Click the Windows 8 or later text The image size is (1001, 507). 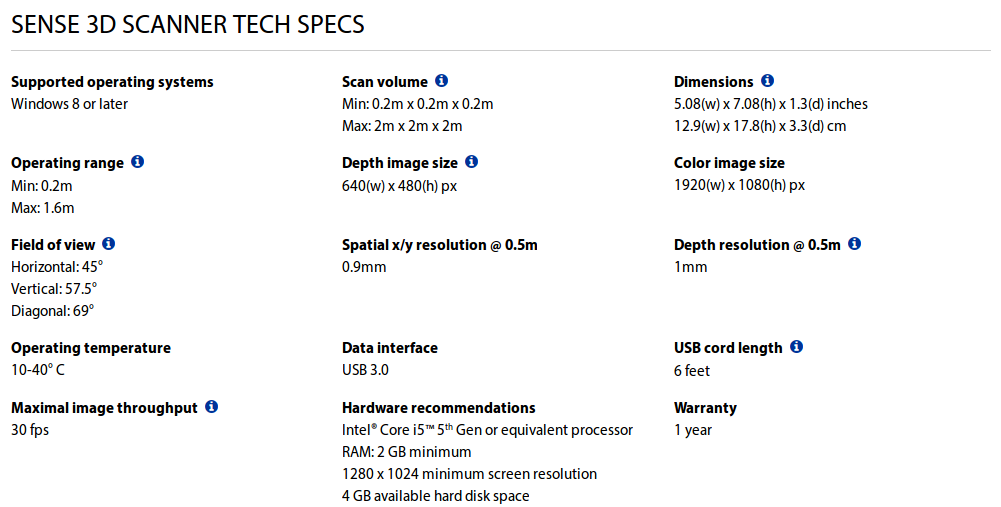[x=70, y=104]
